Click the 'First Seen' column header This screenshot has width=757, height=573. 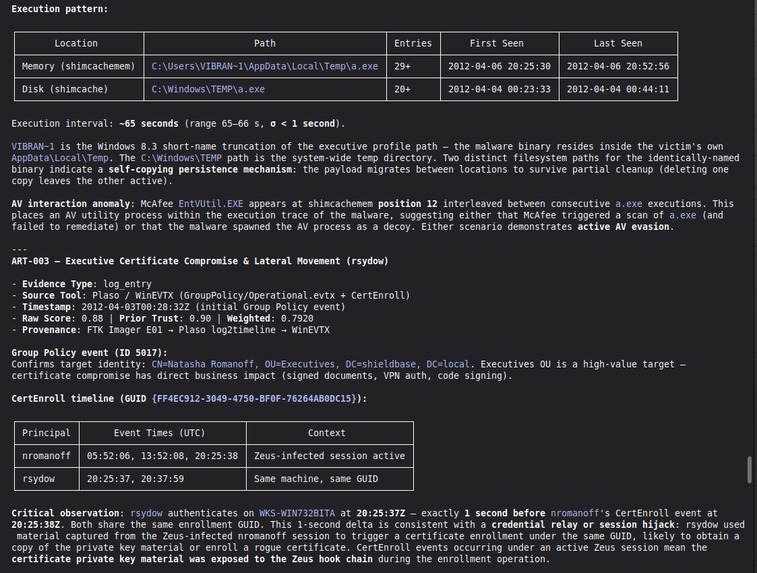[497, 43]
